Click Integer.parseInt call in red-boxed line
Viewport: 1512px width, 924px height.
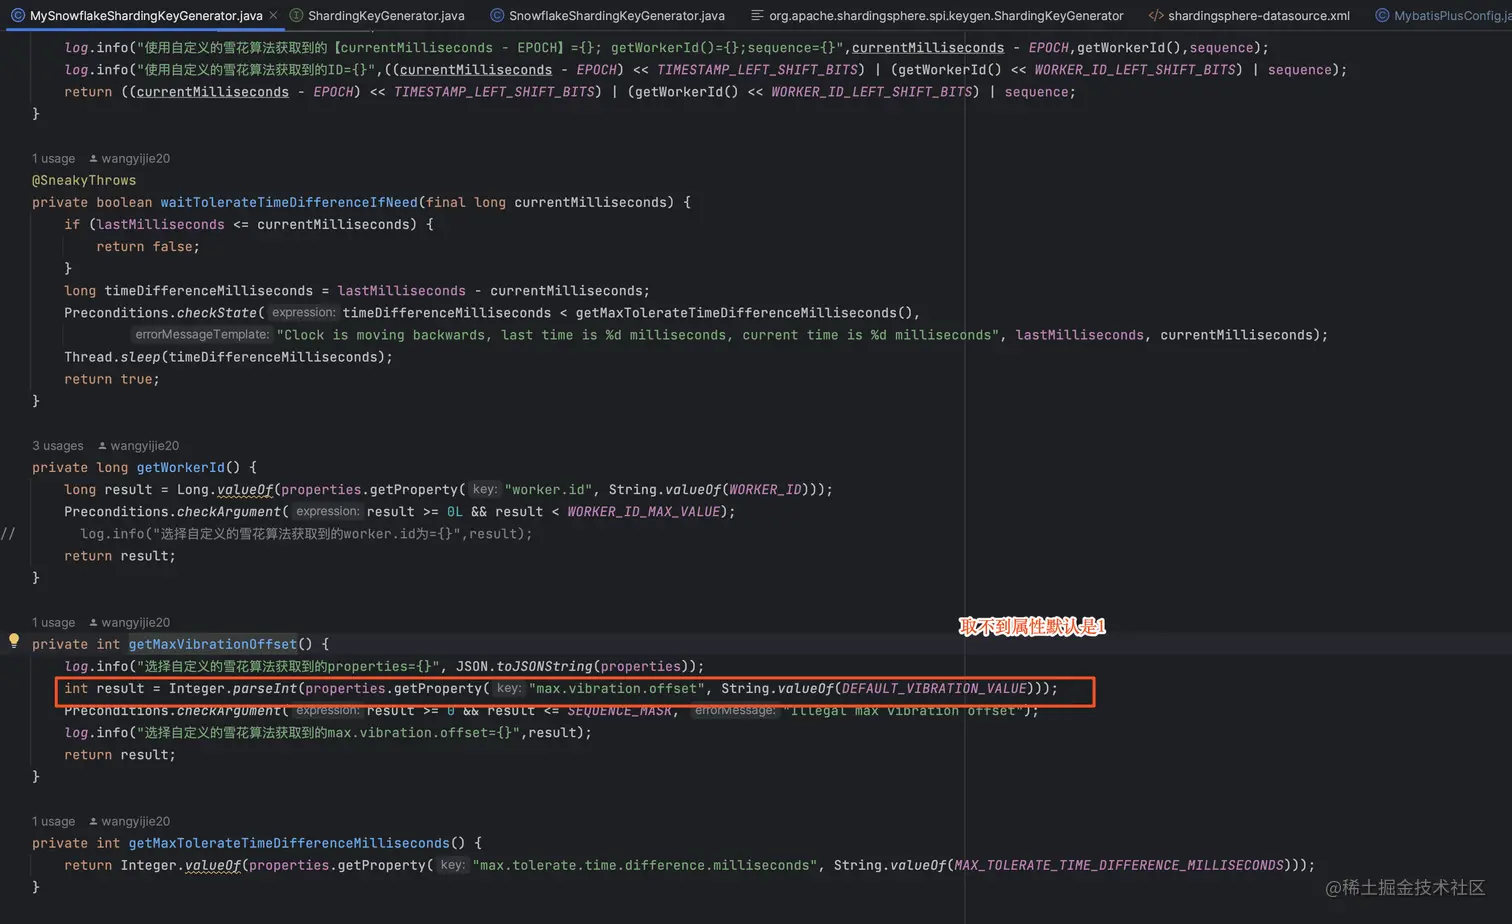[x=233, y=688]
